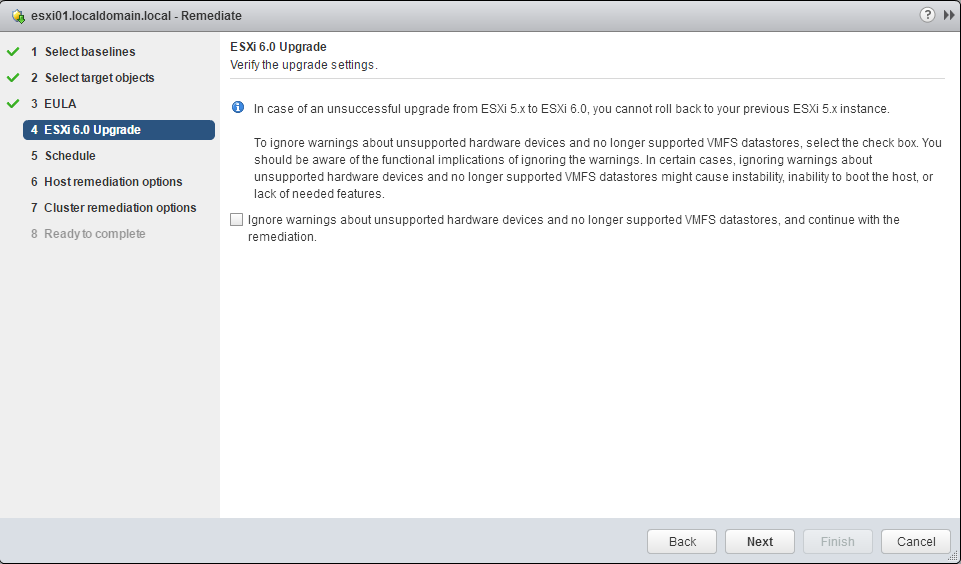Return to step 3 EULA

coord(60,104)
